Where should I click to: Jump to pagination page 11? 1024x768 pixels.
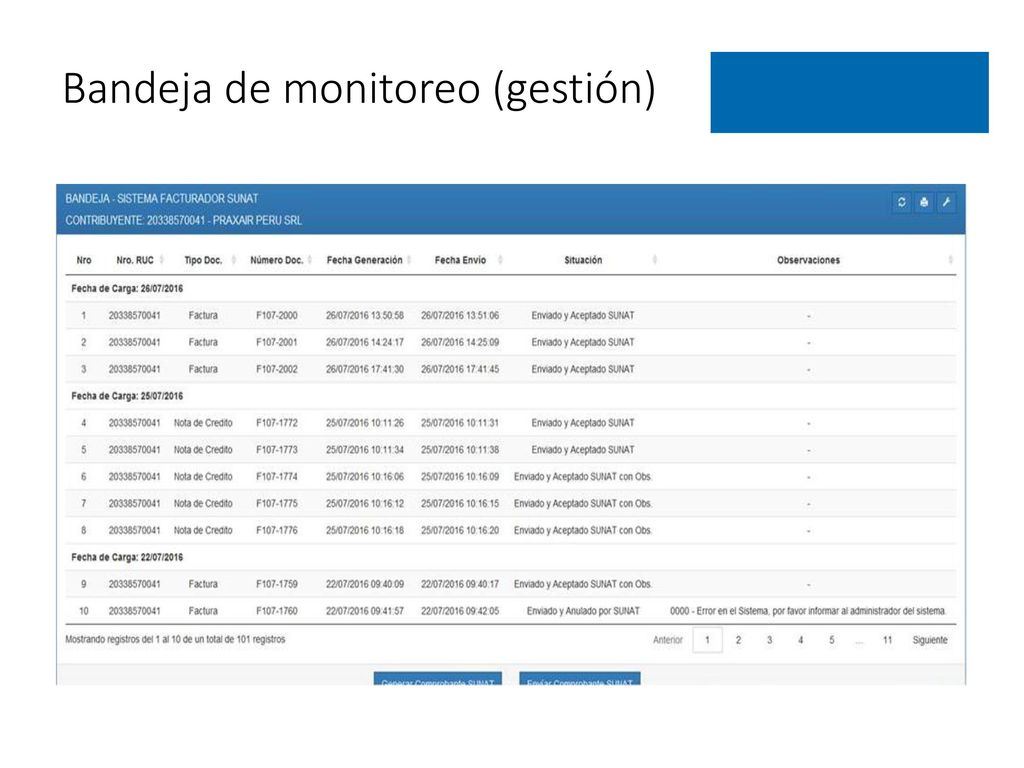point(887,640)
